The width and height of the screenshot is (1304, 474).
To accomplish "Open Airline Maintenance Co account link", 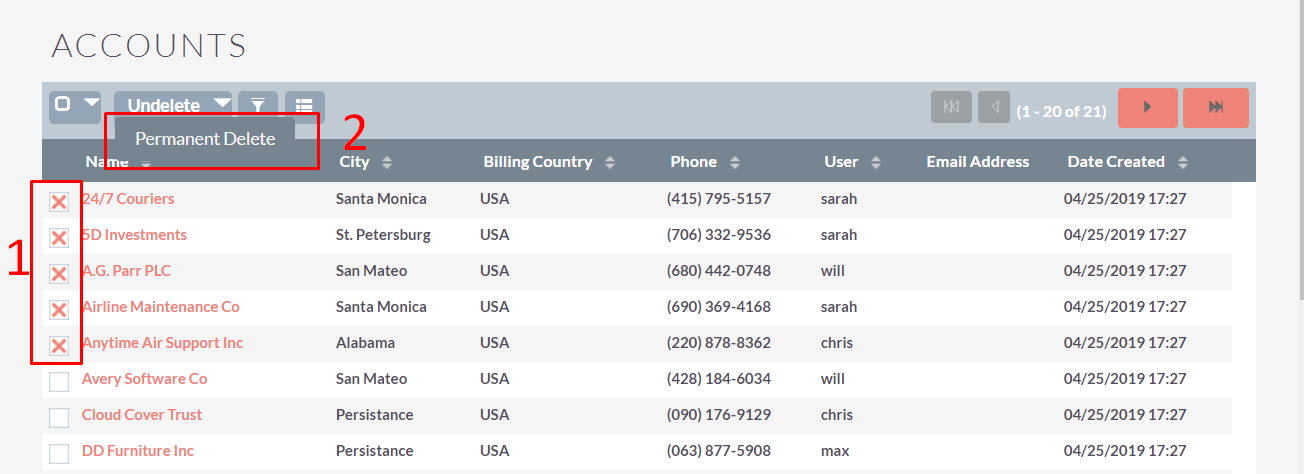I will tap(161, 307).
